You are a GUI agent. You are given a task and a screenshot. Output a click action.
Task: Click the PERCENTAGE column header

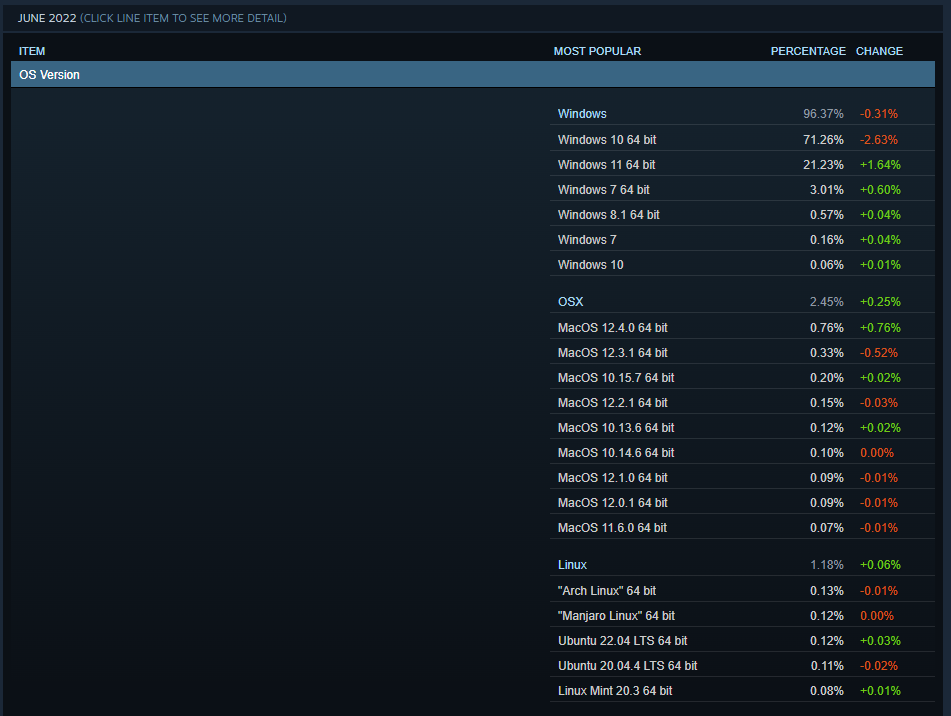[x=808, y=51]
